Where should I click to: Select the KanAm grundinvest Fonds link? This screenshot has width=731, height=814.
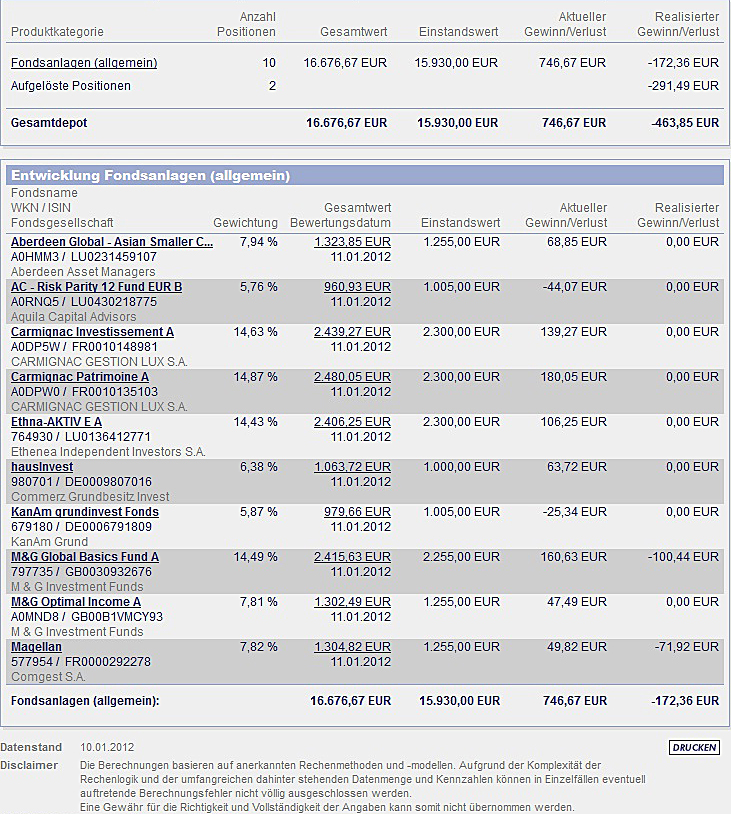[85, 512]
